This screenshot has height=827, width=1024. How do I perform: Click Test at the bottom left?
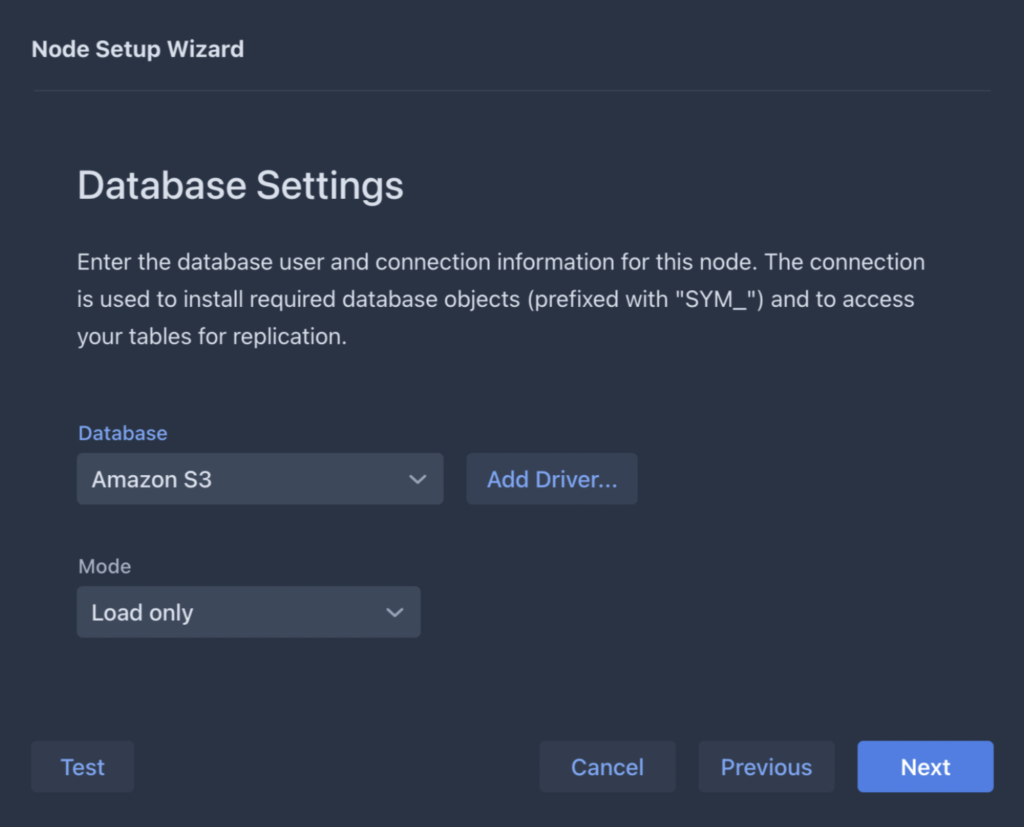coord(82,766)
